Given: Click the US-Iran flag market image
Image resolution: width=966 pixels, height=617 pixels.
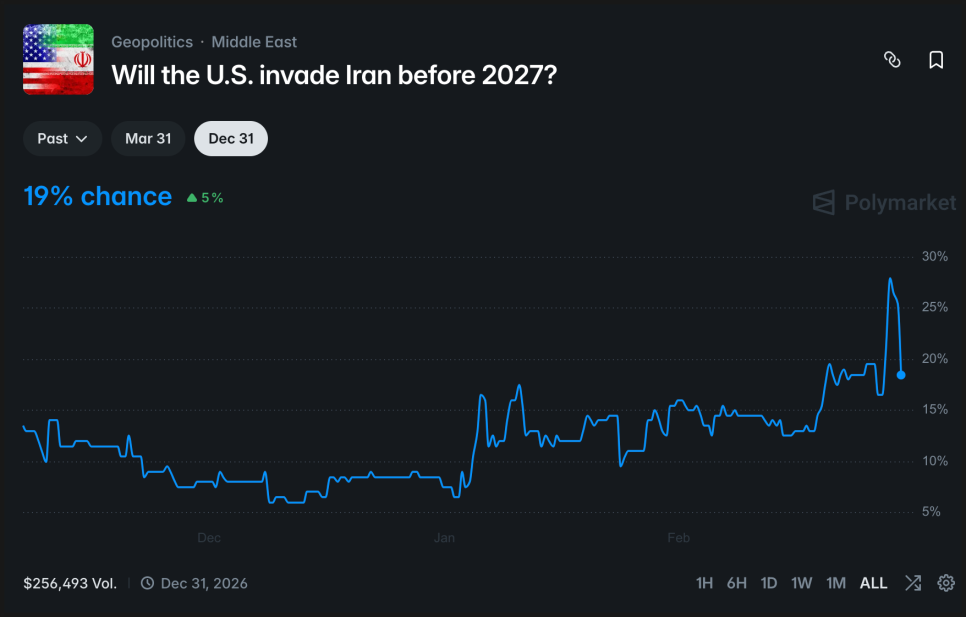Looking at the screenshot, I should [58, 59].
